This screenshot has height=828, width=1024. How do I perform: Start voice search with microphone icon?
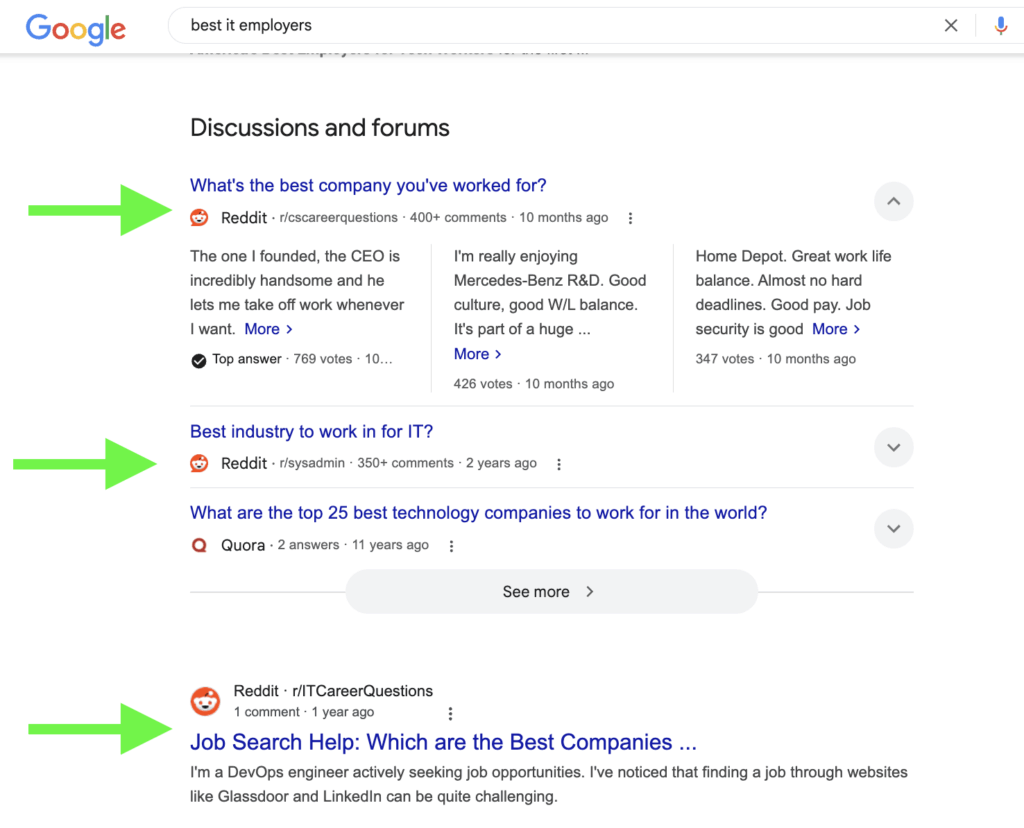[x=1001, y=26]
